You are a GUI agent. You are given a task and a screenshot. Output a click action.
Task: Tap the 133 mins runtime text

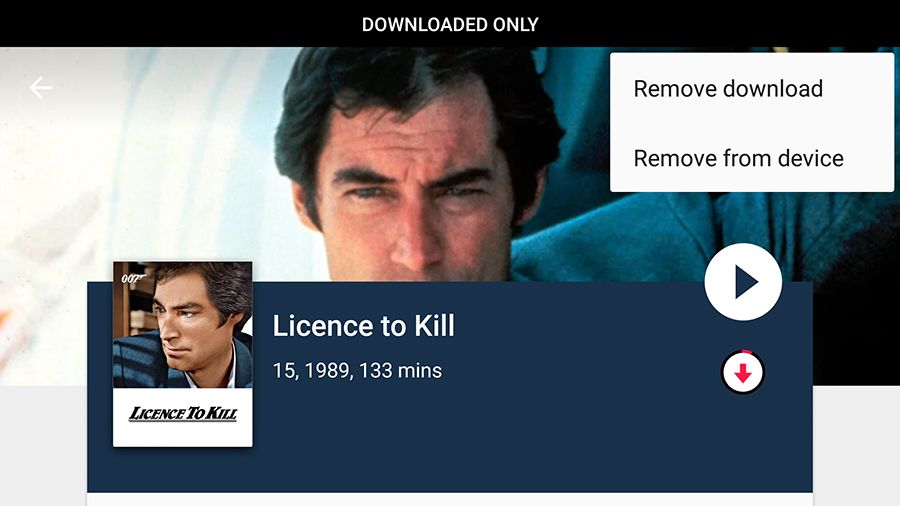click(401, 371)
